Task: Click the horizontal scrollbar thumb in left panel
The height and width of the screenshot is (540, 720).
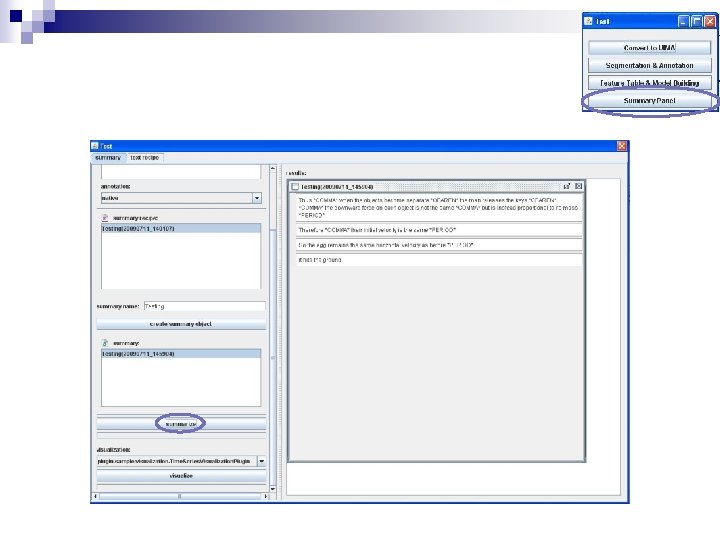Action: point(180,496)
